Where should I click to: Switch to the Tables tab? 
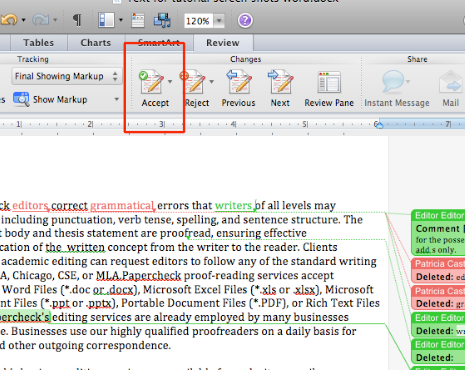pos(38,43)
